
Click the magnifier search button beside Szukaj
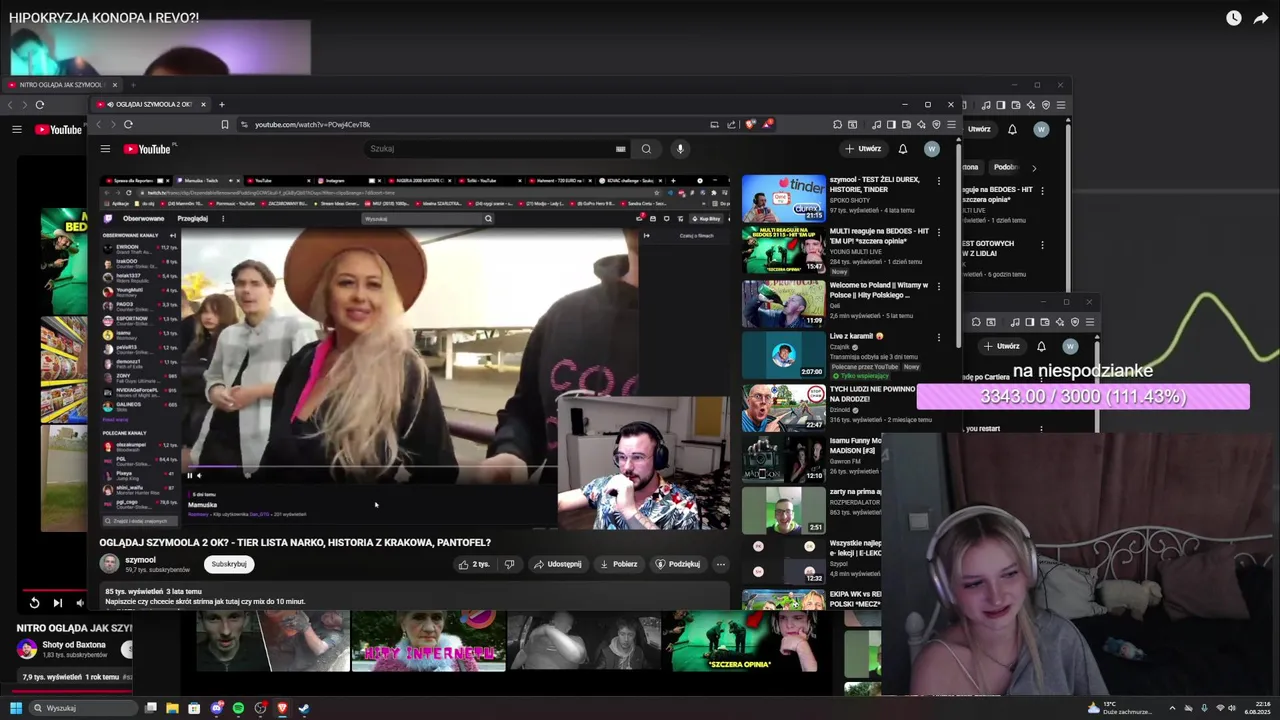tap(646, 149)
